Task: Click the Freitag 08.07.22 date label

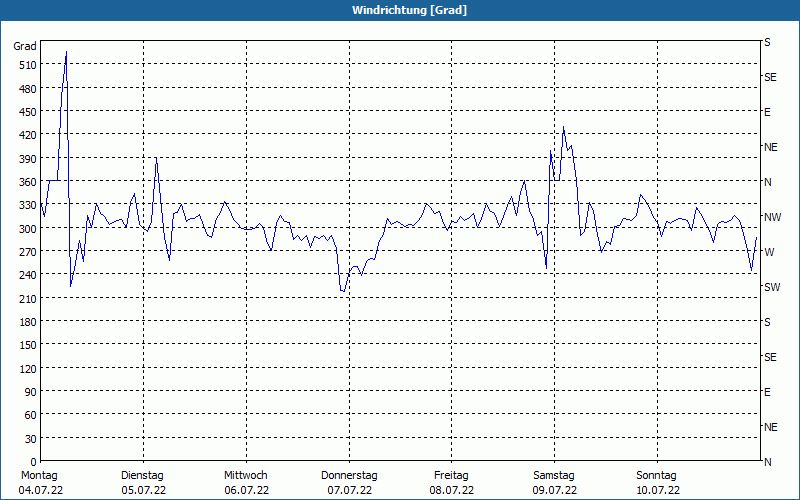Action: click(x=452, y=482)
